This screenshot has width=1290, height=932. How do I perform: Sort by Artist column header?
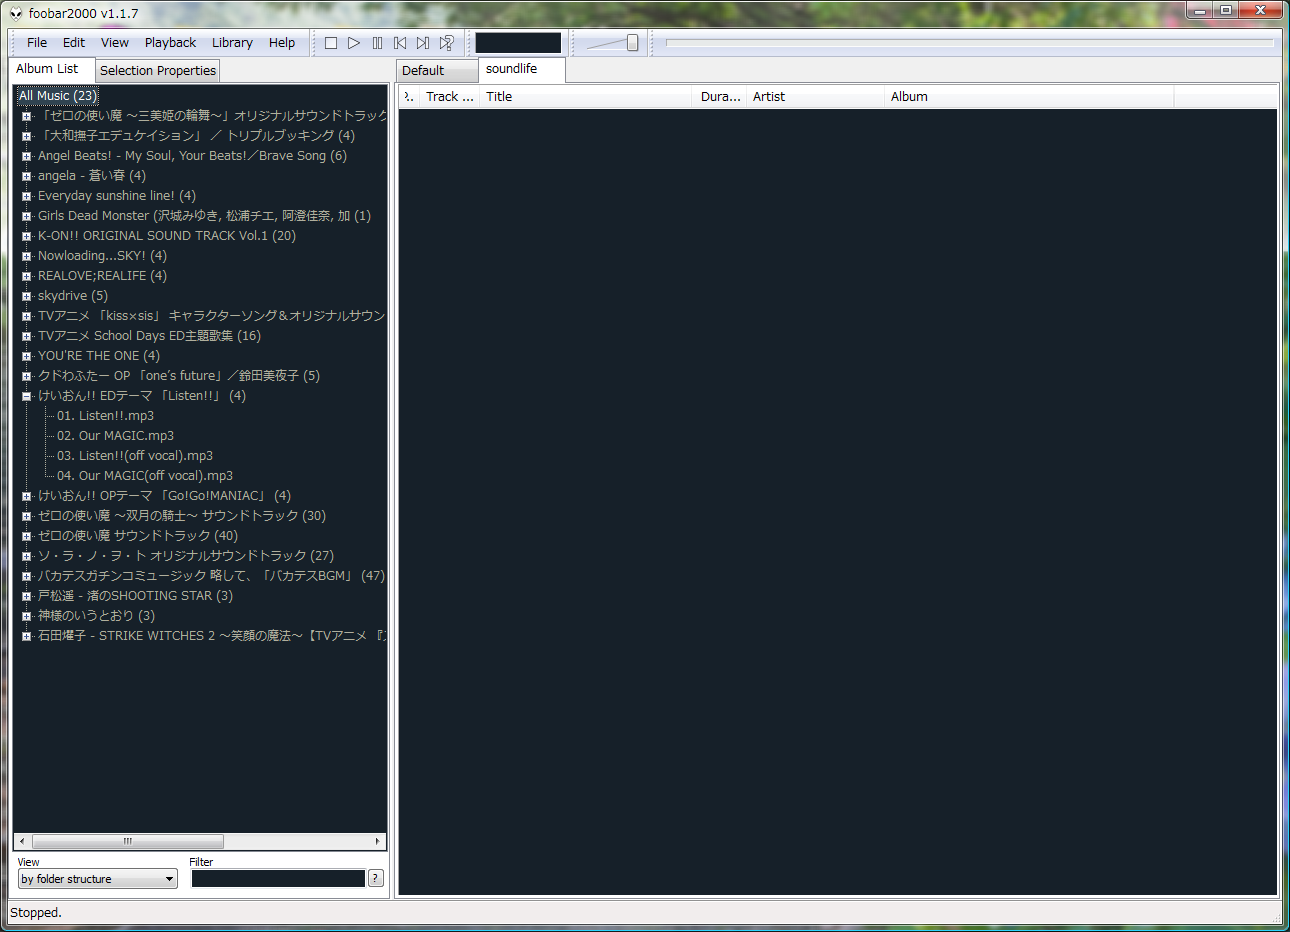pos(816,97)
